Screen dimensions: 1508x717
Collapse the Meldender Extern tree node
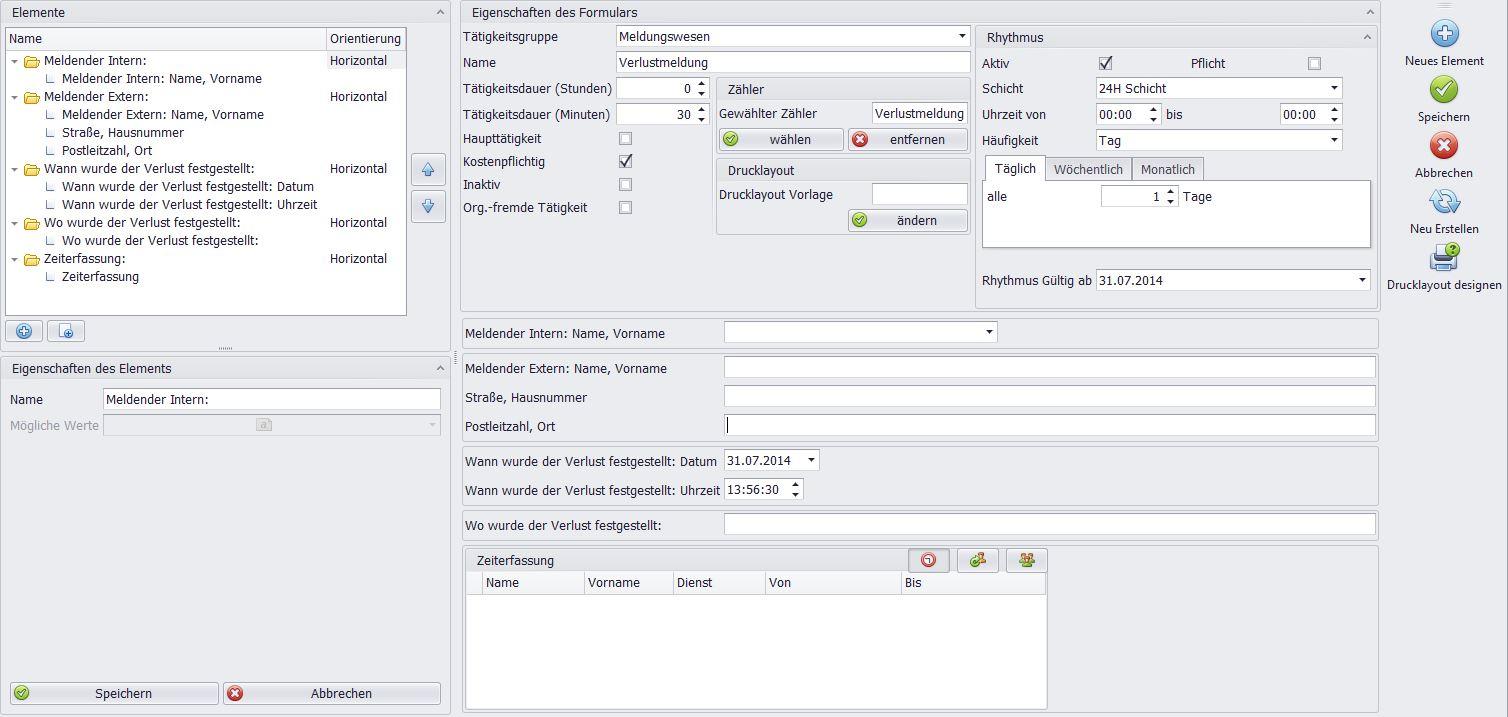[15, 98]
